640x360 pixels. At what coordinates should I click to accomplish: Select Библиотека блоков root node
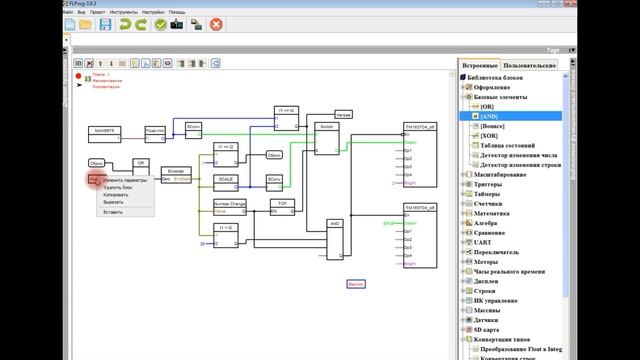pos(495,78)
